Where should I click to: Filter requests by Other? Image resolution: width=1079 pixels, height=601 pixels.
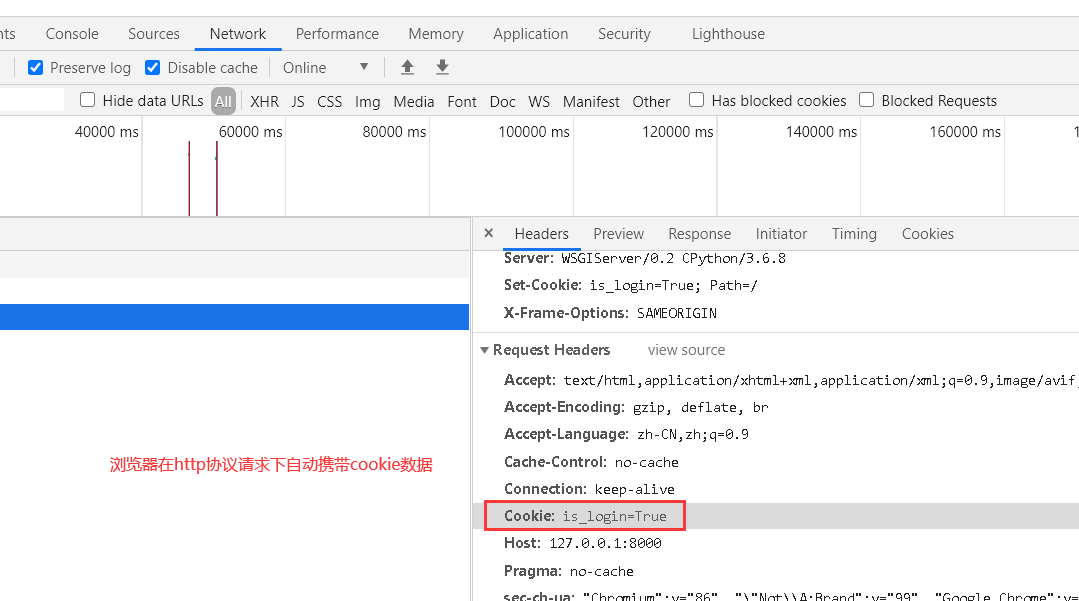click(651, 101)
